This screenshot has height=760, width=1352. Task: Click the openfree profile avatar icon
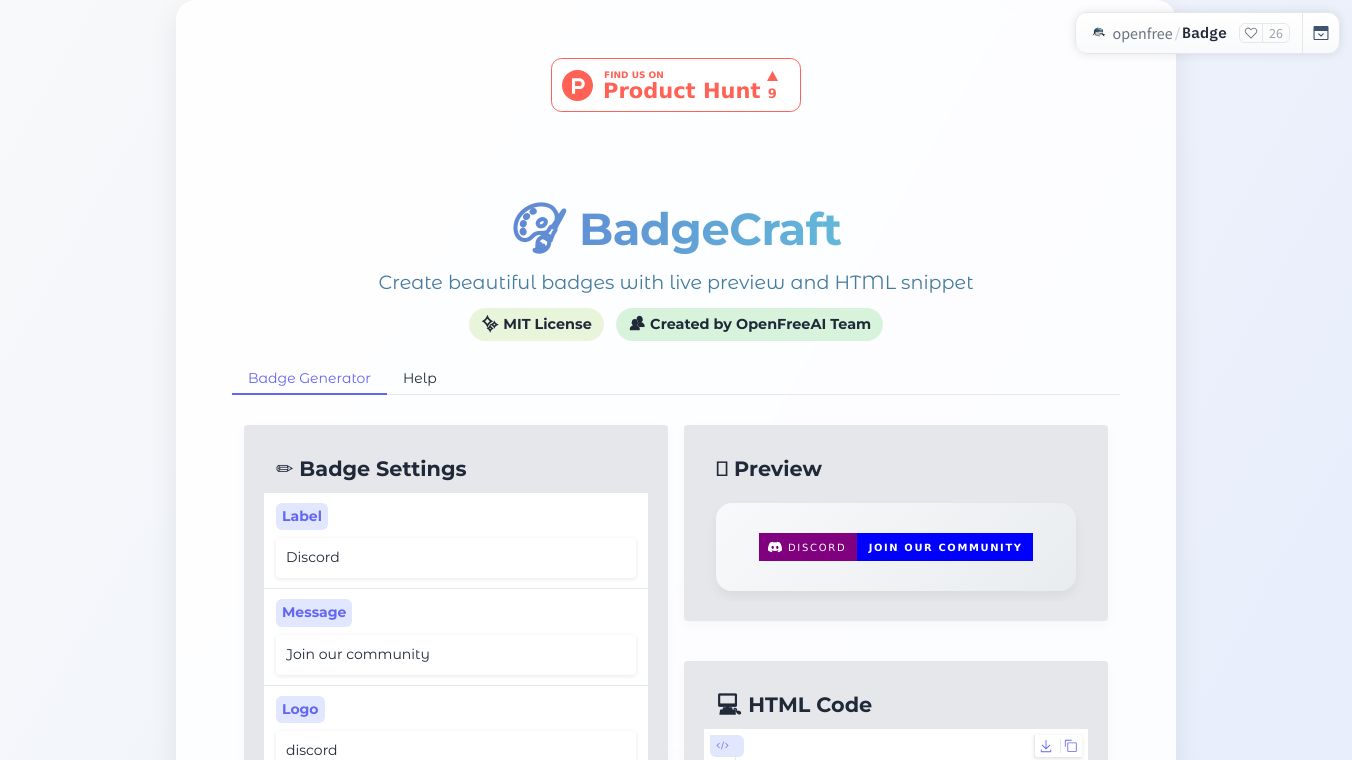point(1099,33)
